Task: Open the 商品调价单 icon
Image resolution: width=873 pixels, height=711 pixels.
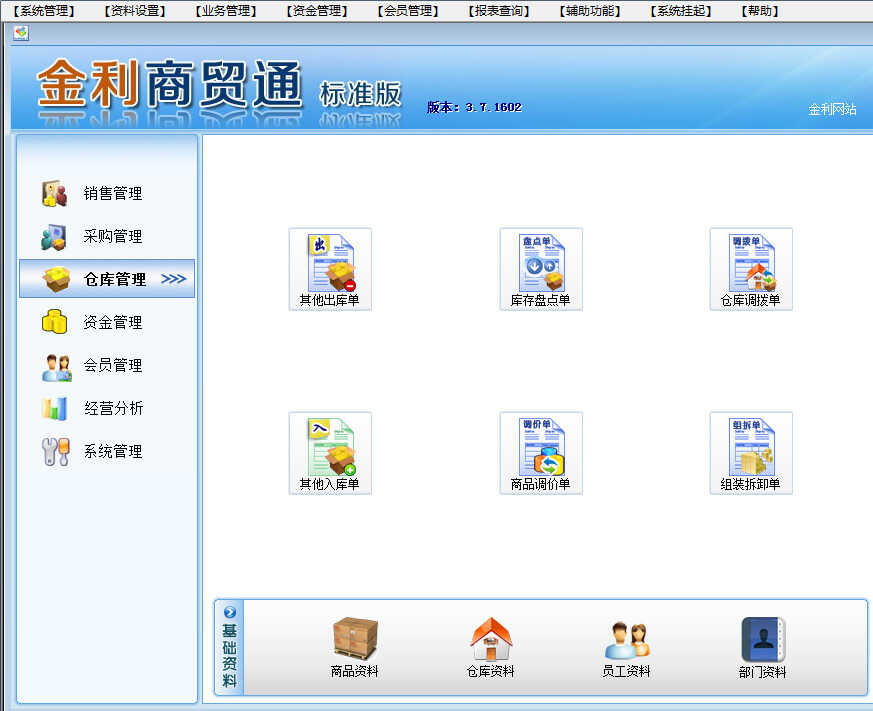Action: 541,453
